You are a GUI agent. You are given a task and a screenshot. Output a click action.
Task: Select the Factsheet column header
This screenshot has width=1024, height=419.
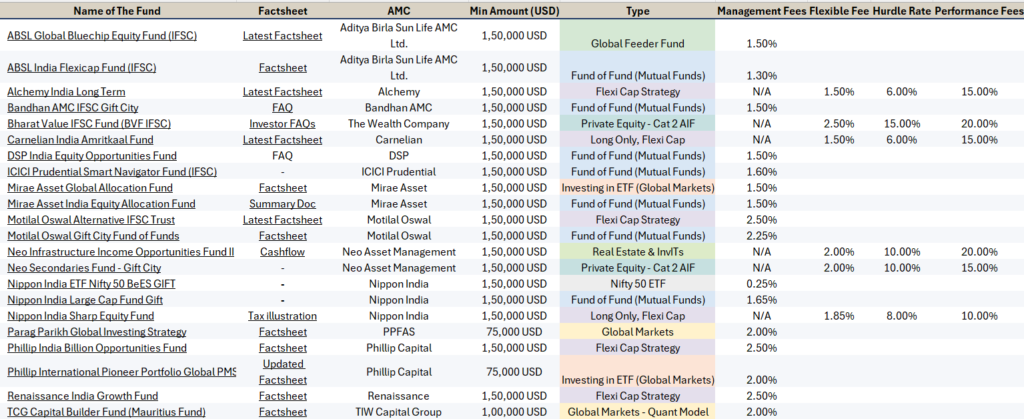point(282,11)
